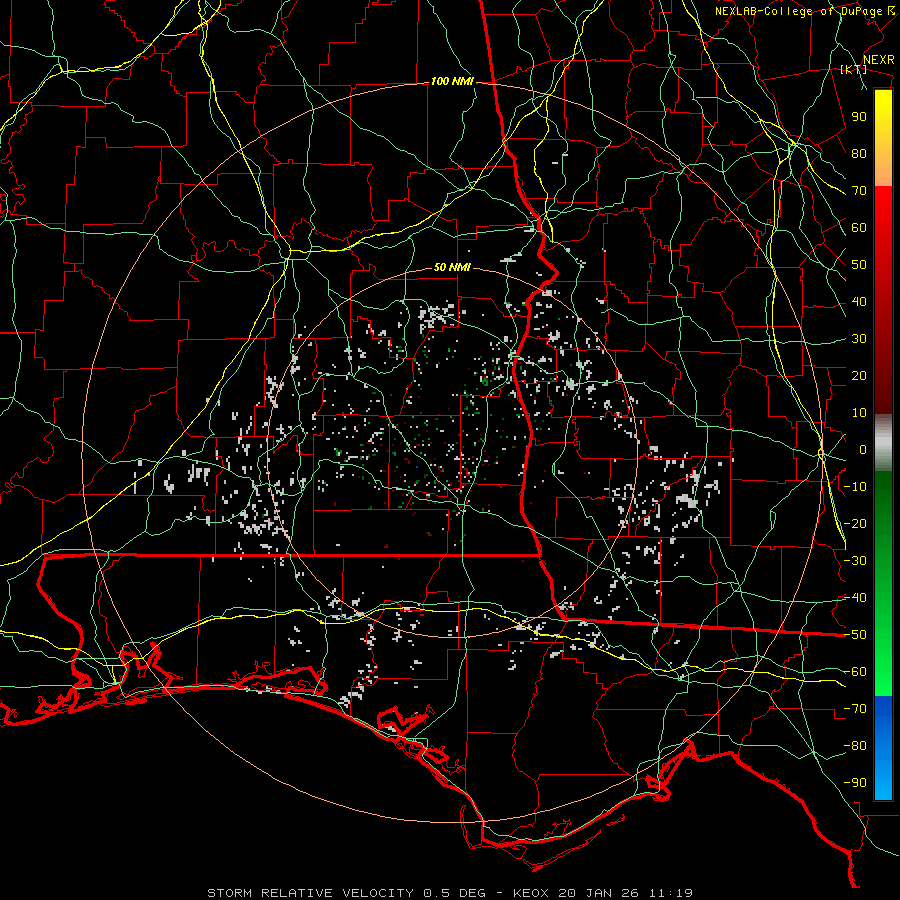Select the 70 value on the velocity scale

859,191
